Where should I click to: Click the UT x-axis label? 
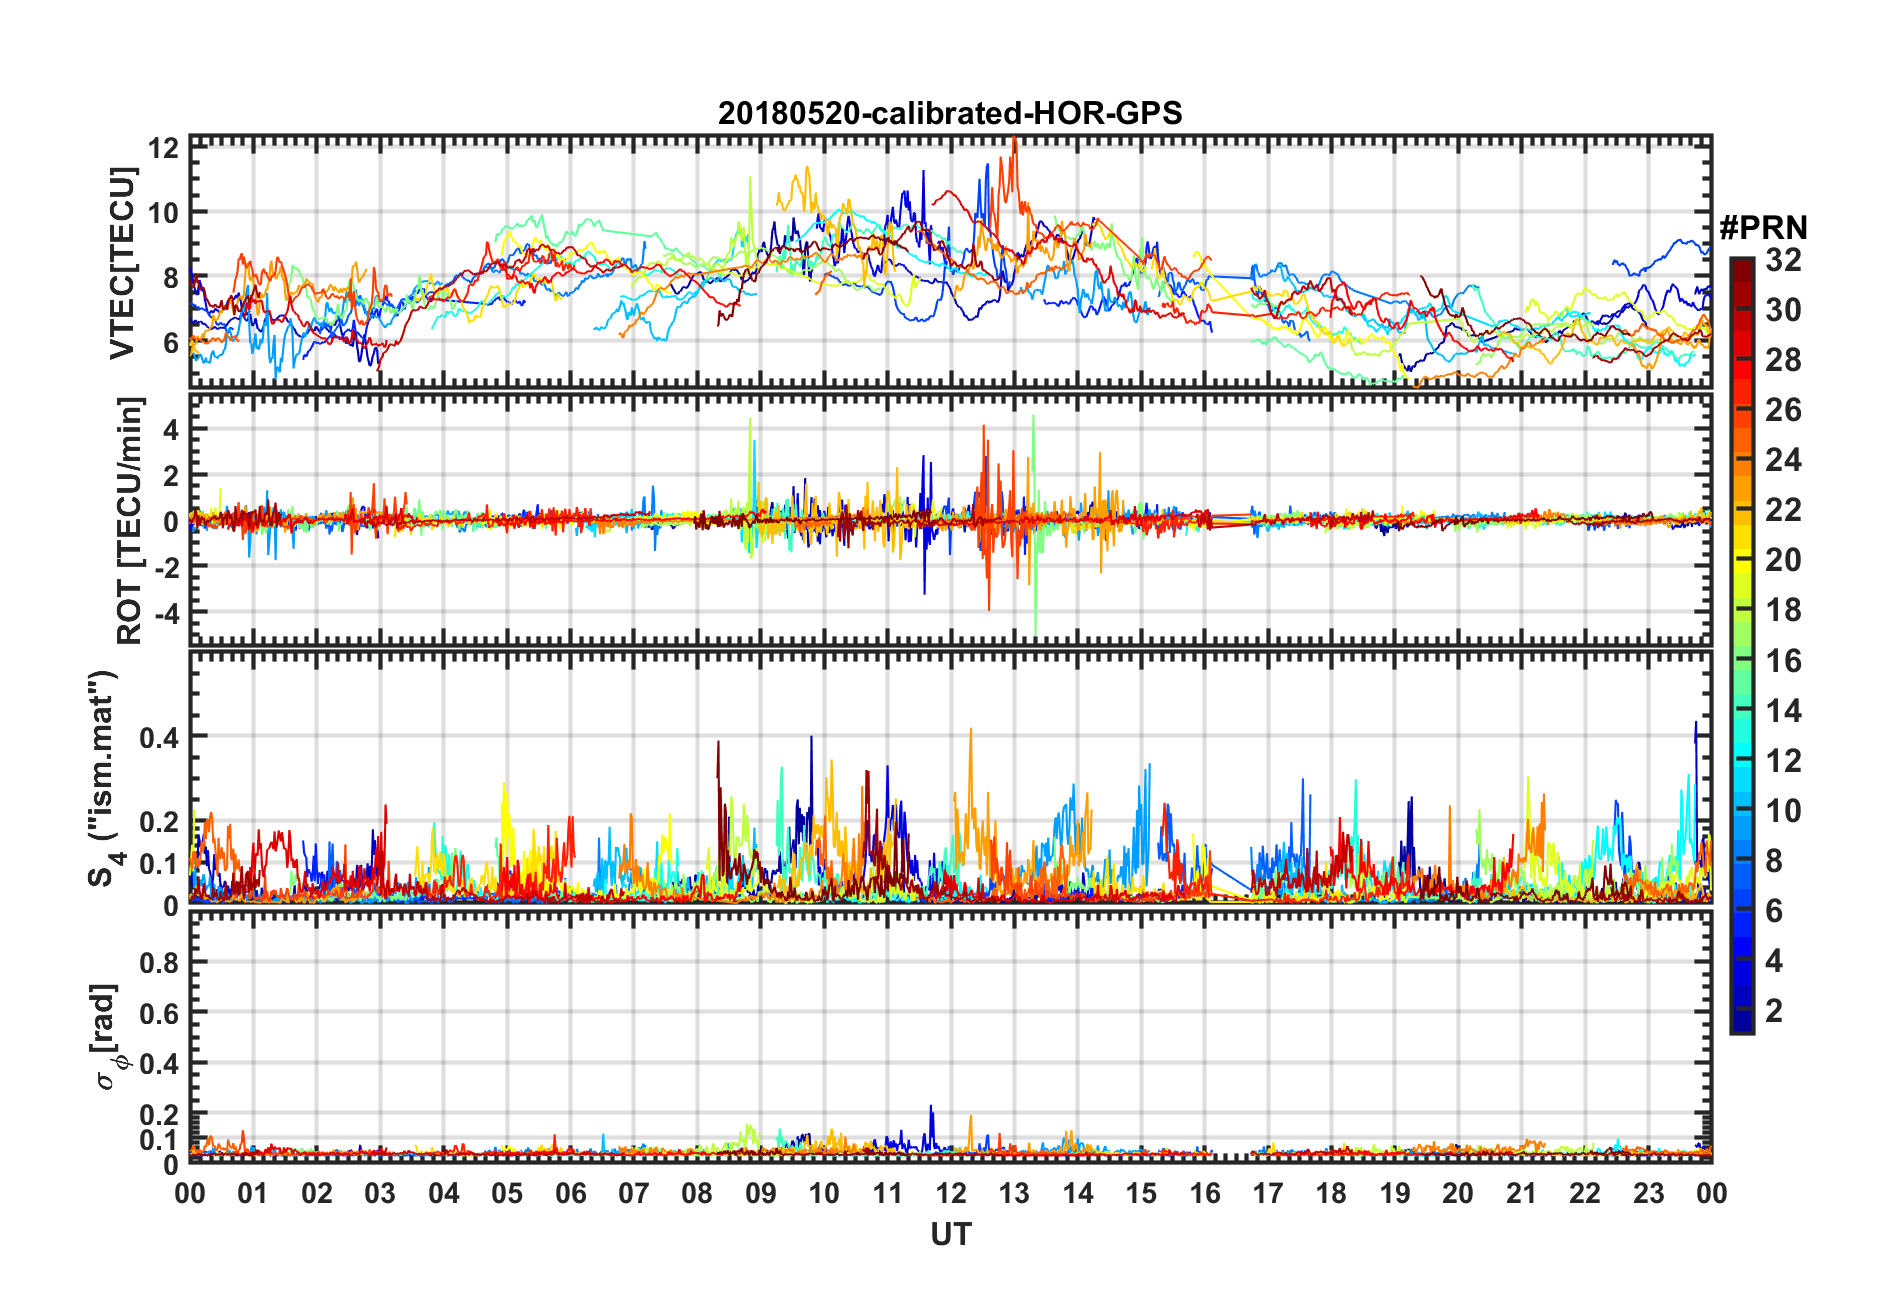click(x=950, y=1235)
